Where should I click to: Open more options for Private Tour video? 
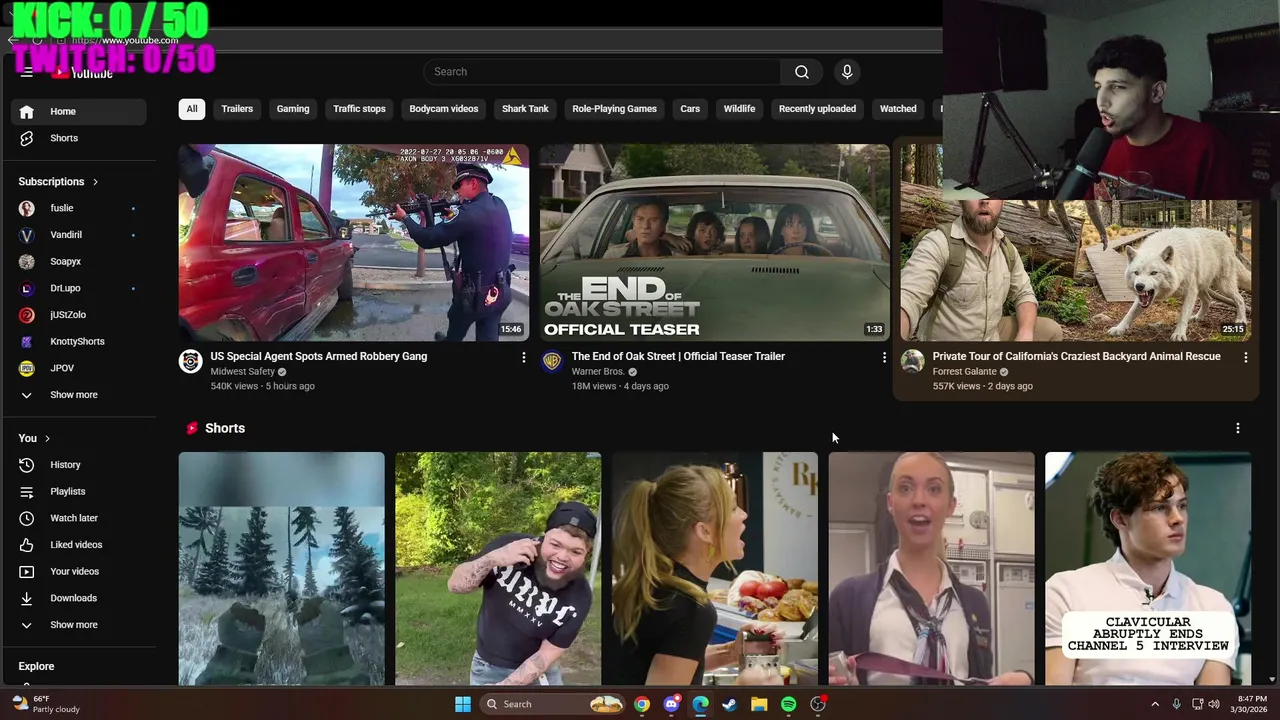(1245, 357)
